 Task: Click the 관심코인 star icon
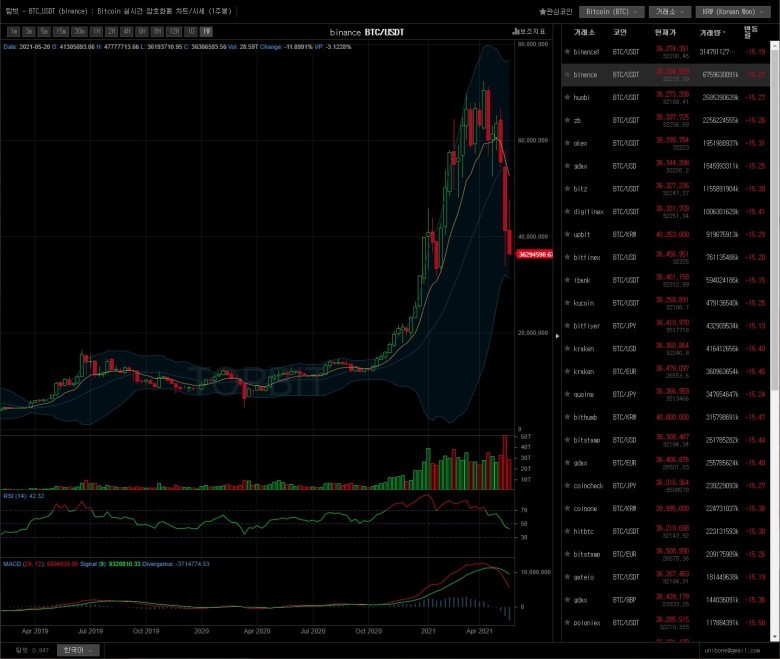pos(543,11)
